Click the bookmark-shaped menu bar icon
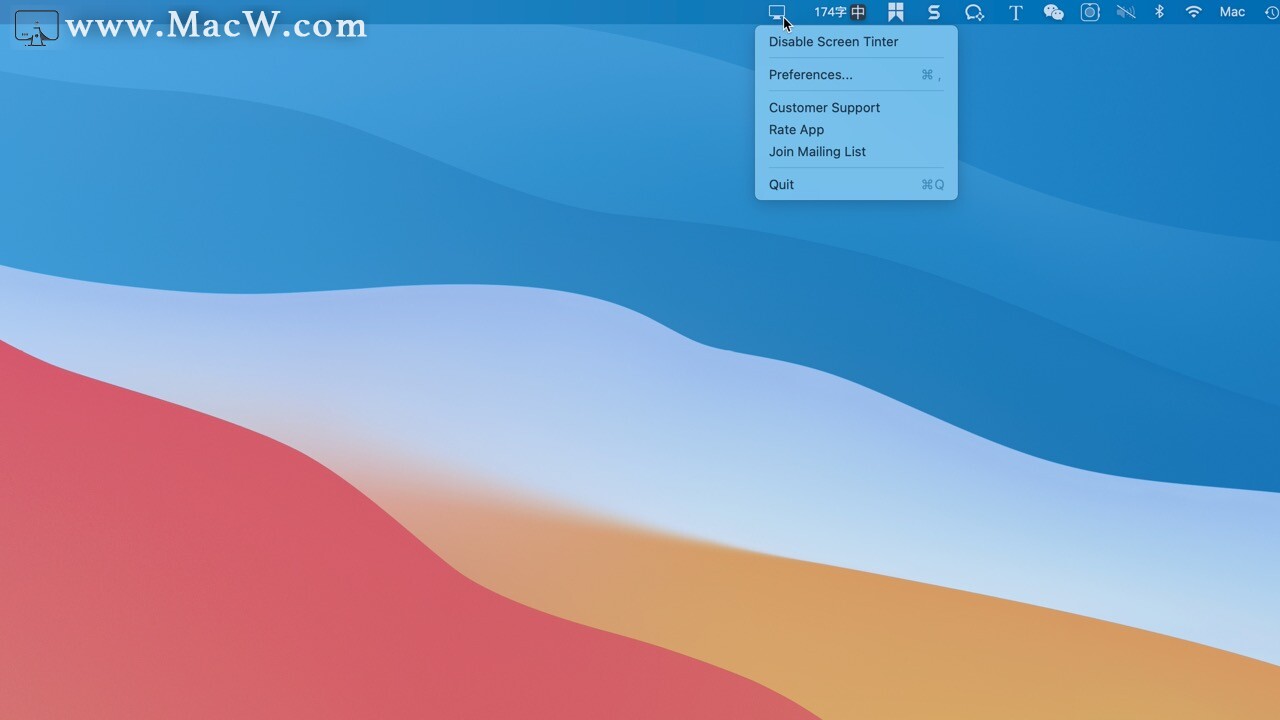 point(895,12)
